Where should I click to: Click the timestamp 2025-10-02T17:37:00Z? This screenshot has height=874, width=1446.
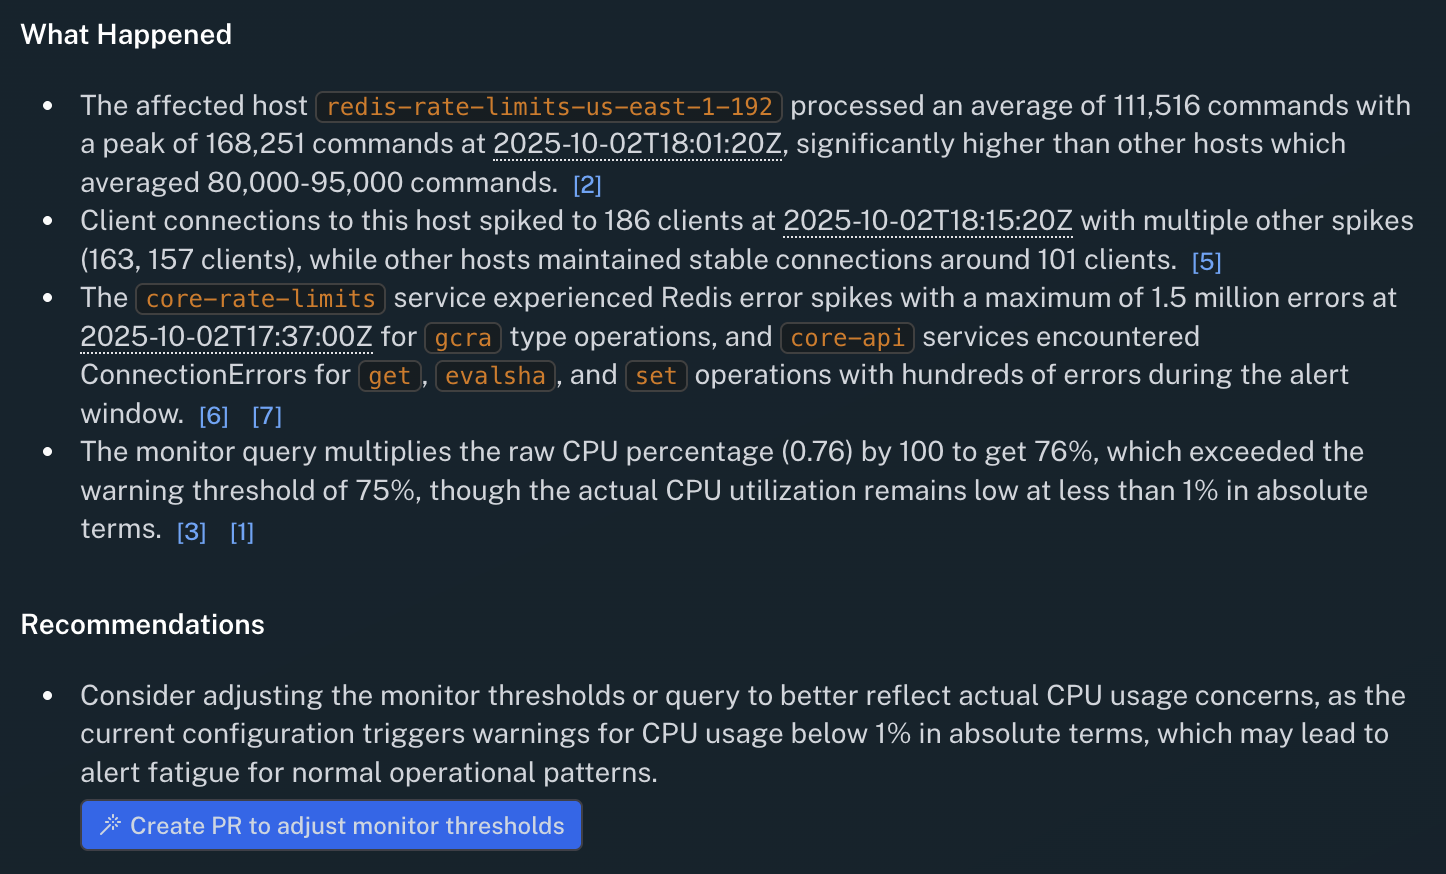coord(225,337)
